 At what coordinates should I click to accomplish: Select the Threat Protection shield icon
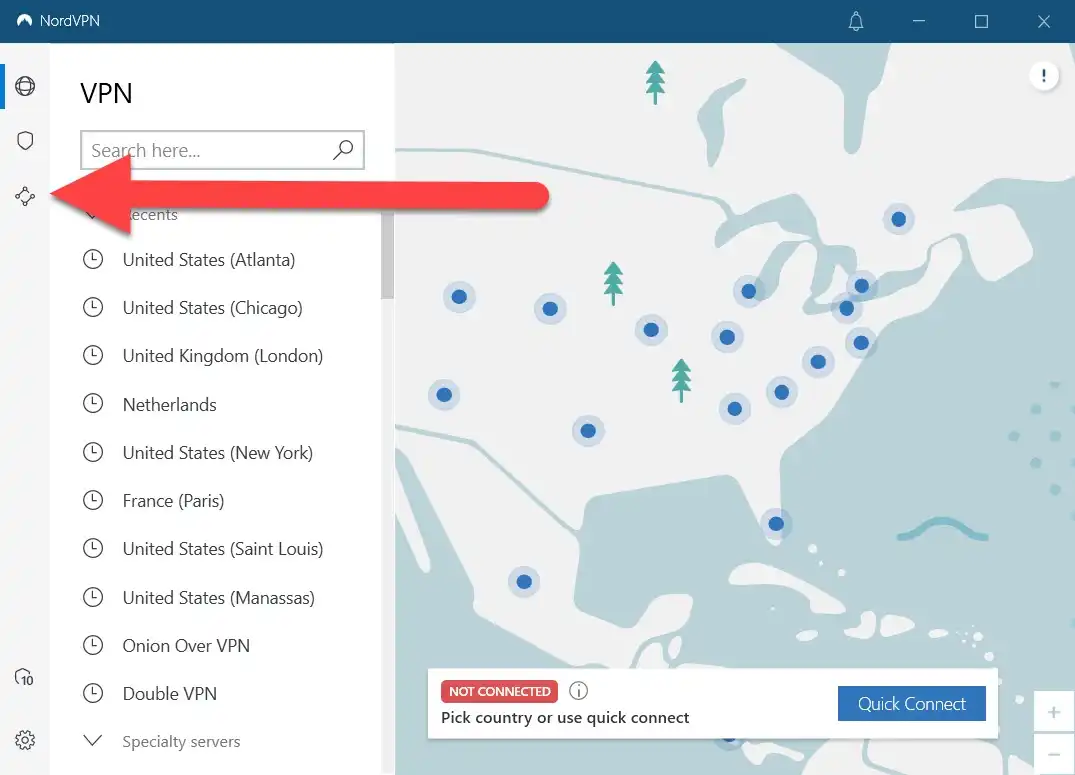coord(25,140)
